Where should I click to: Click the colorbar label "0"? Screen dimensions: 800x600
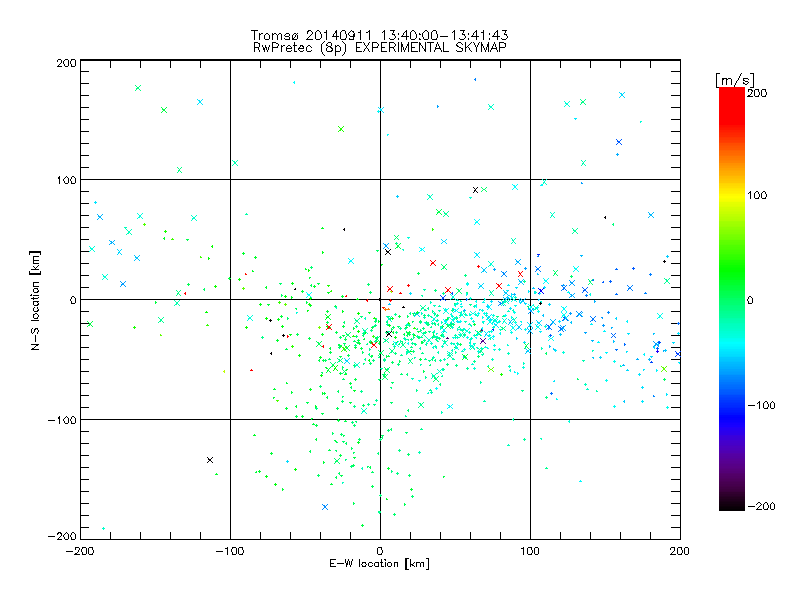750,300
